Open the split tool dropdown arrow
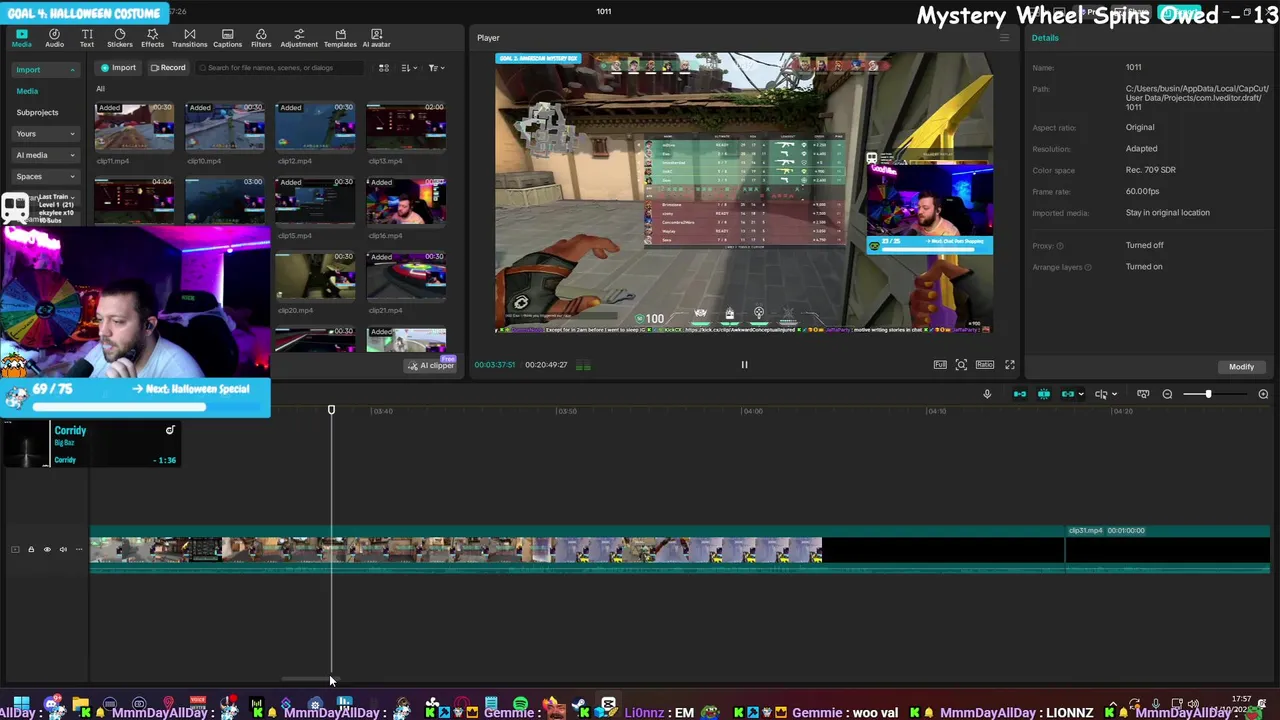Viewport: 1280px width, 720px height. click(x=1114, y=394)
